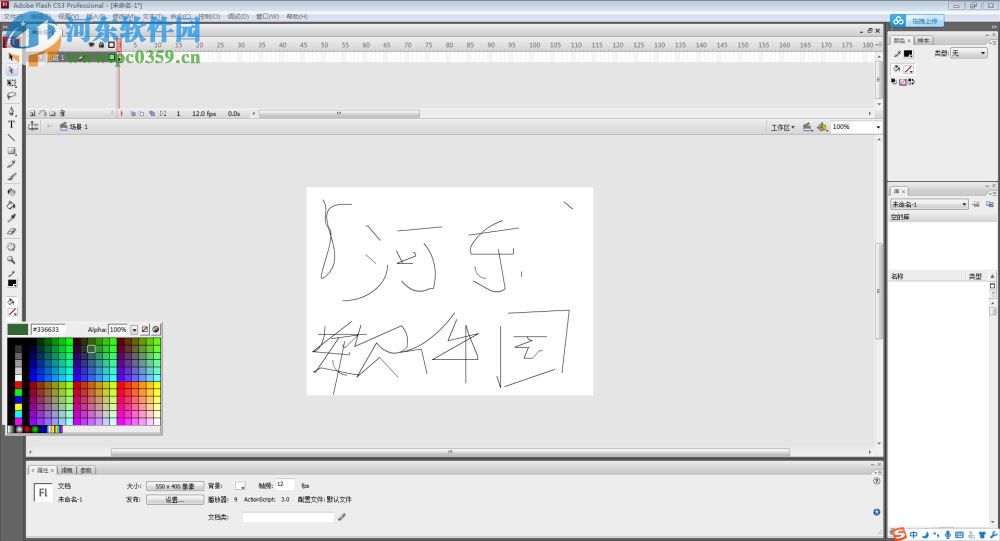The height and width of the screenshot is (541, 1000).
Task: Toggle the Onion Skin button
Action: click(133, 114)
